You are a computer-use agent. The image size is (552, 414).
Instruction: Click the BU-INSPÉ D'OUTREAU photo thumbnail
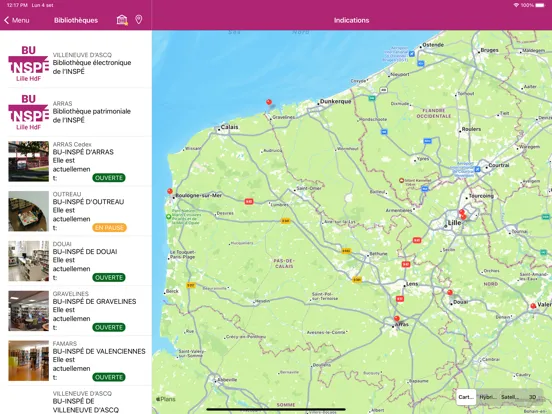tap(29, 211)
